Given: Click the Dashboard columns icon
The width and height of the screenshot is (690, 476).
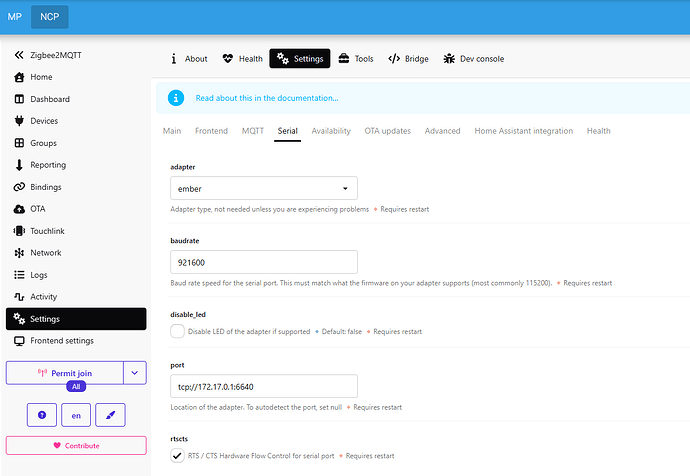Looking at the screenshot, I should click(19, 99).
